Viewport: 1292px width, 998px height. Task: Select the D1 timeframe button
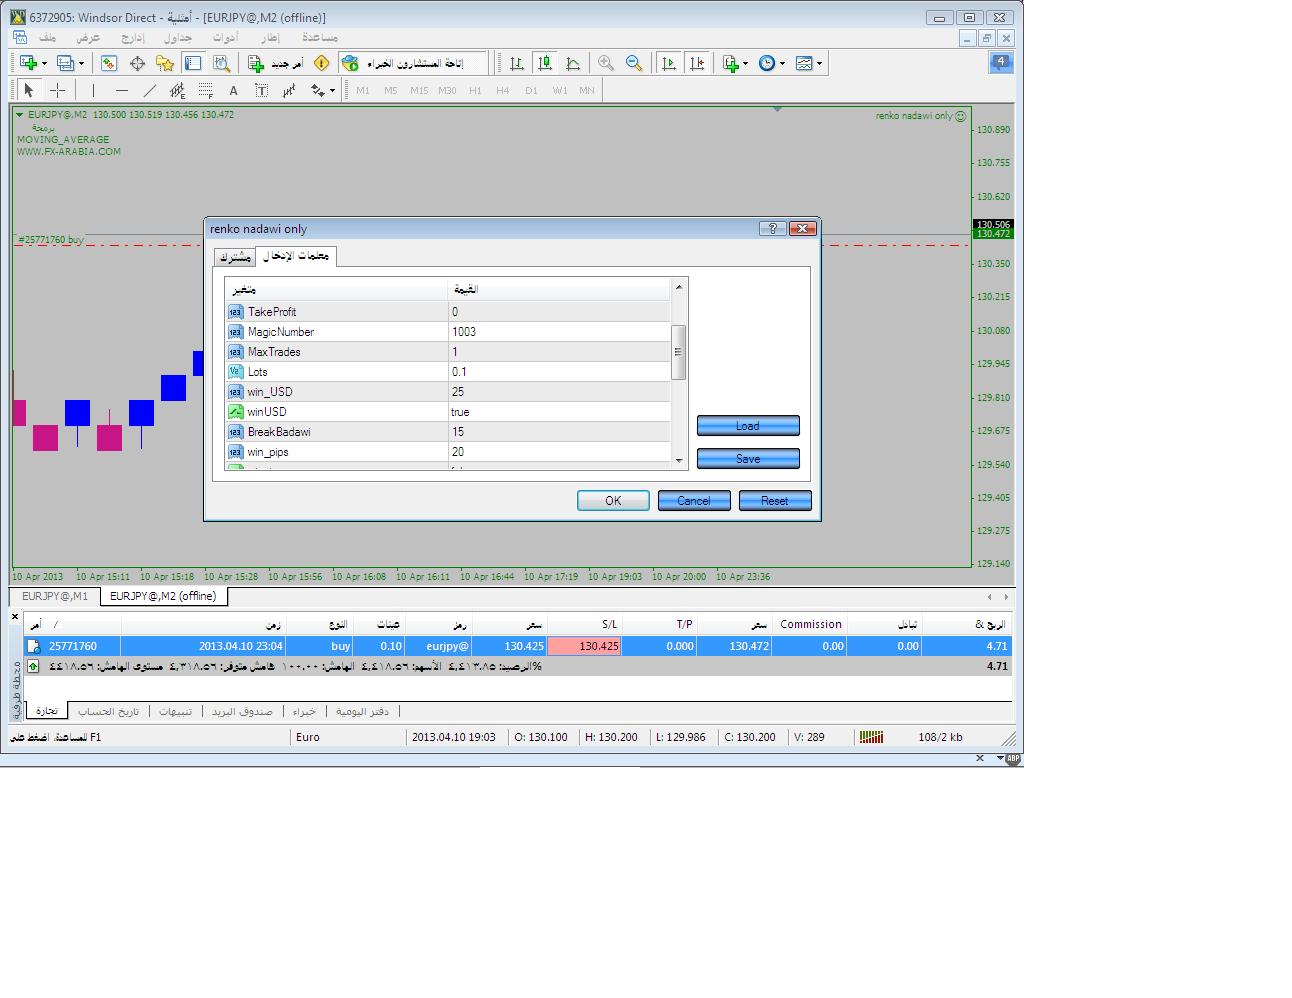tap(531, 90)
